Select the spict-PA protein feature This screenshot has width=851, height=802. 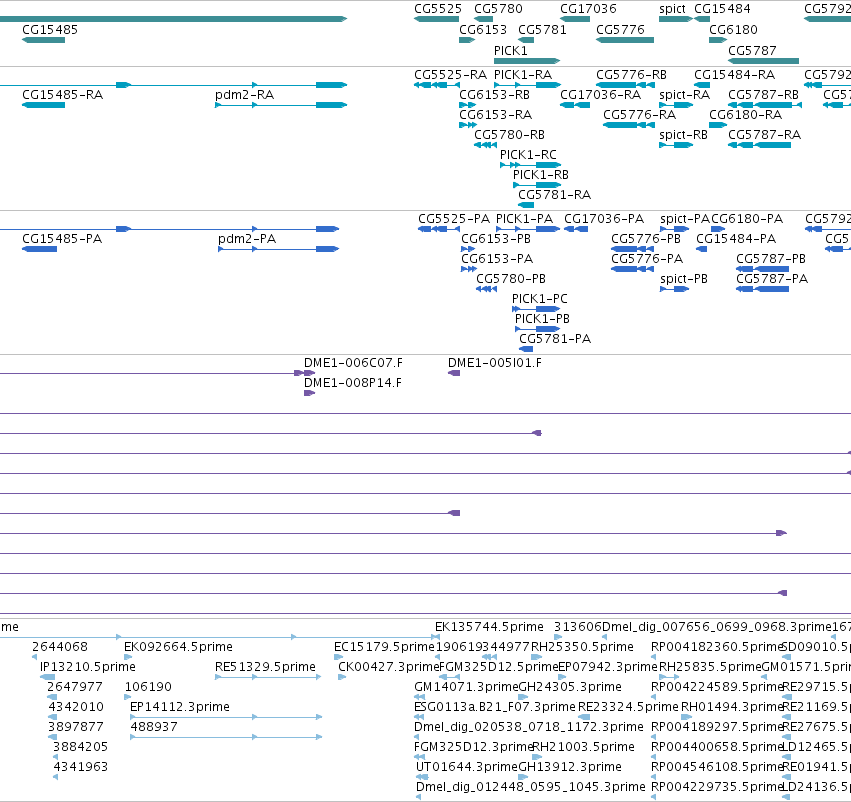[675, 229]
